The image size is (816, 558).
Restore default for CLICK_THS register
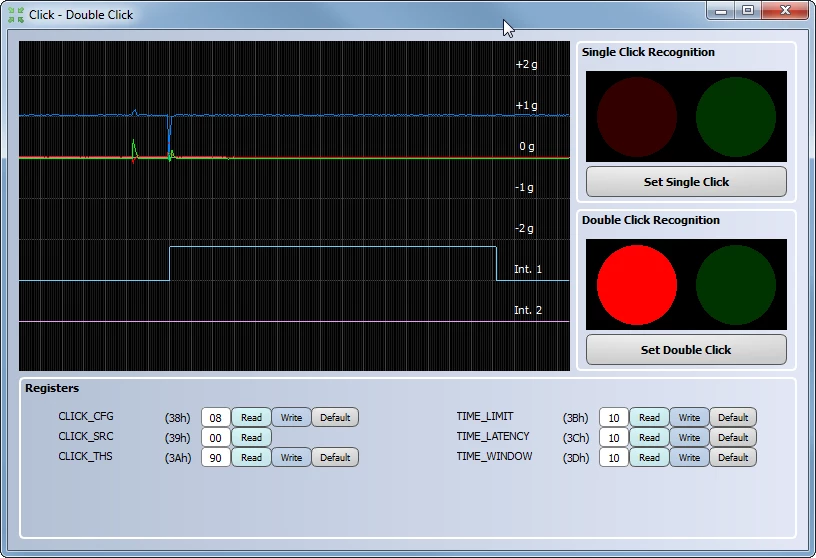335,458
